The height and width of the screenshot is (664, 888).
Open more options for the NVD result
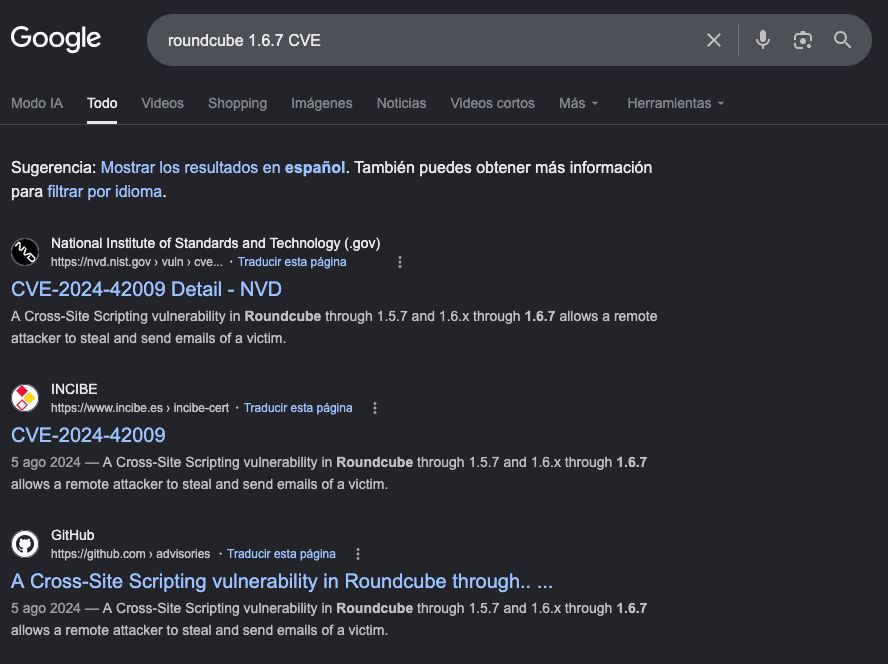(400, 262)
